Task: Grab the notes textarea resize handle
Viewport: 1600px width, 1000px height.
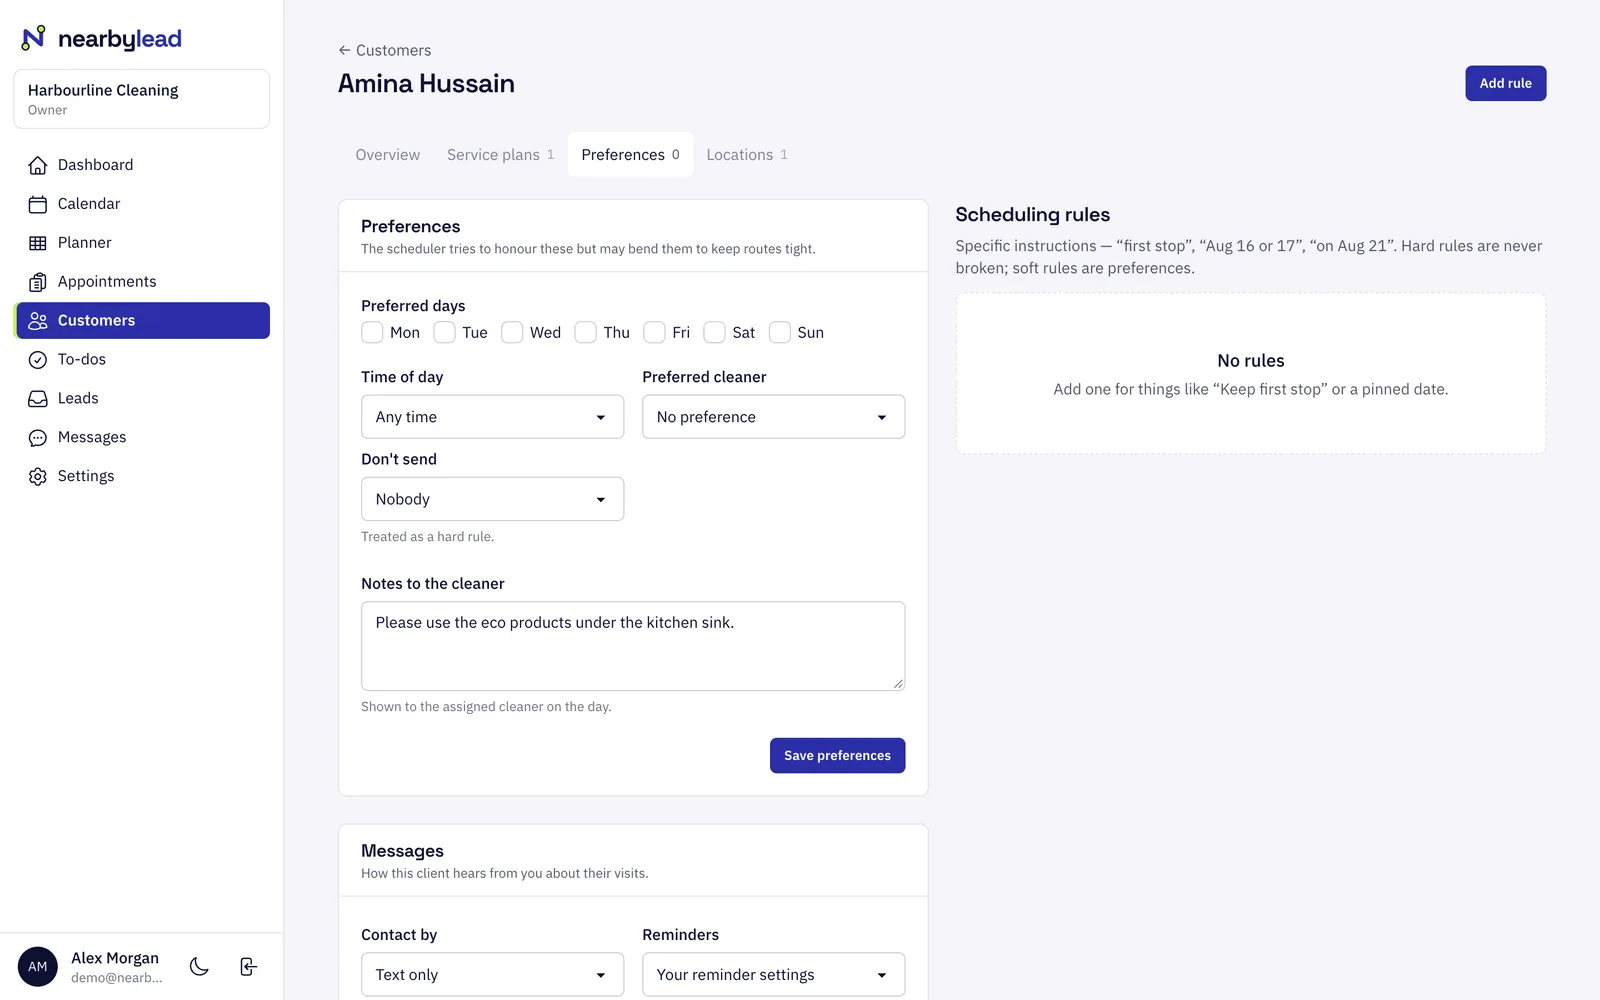Action: tap(898, 684)
